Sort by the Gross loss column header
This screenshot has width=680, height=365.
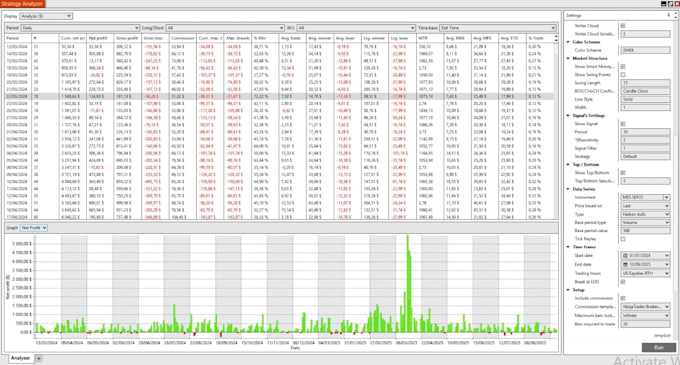click(155, 38)
